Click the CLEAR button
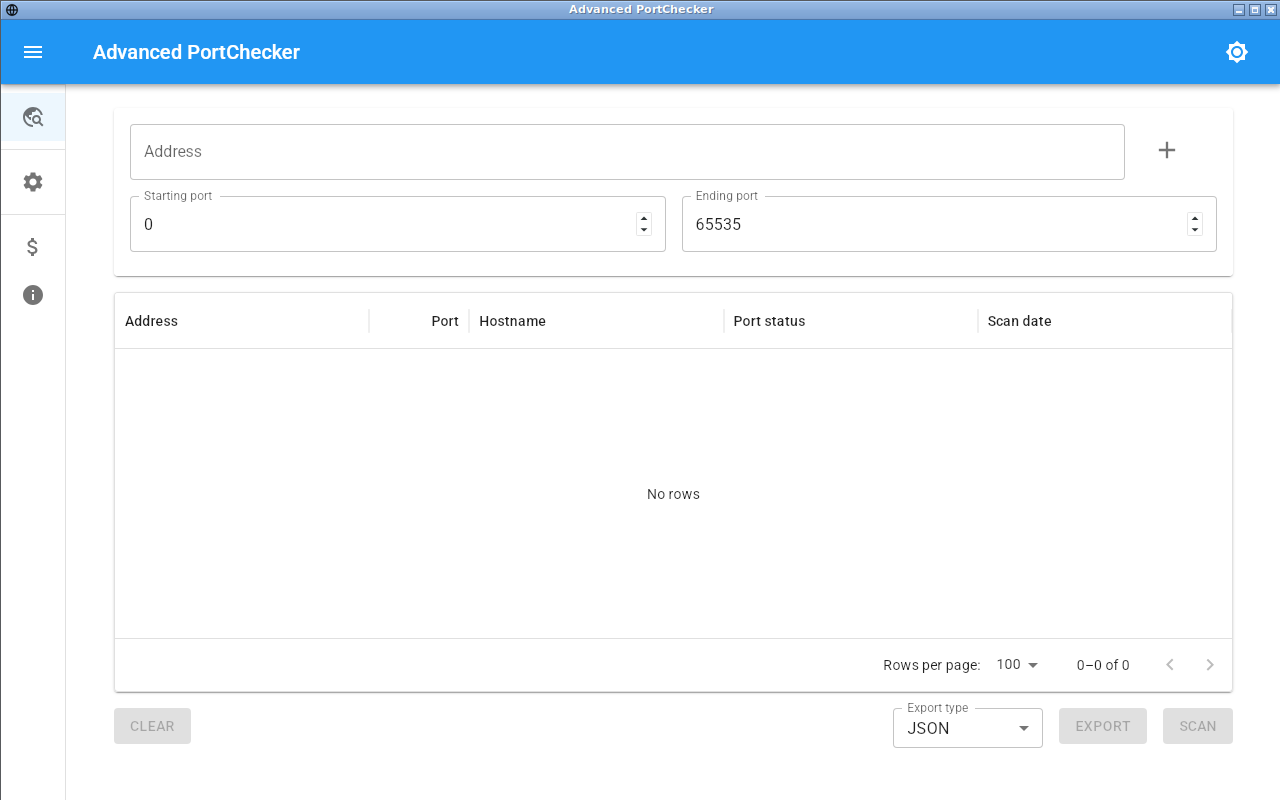 (152, 726)
